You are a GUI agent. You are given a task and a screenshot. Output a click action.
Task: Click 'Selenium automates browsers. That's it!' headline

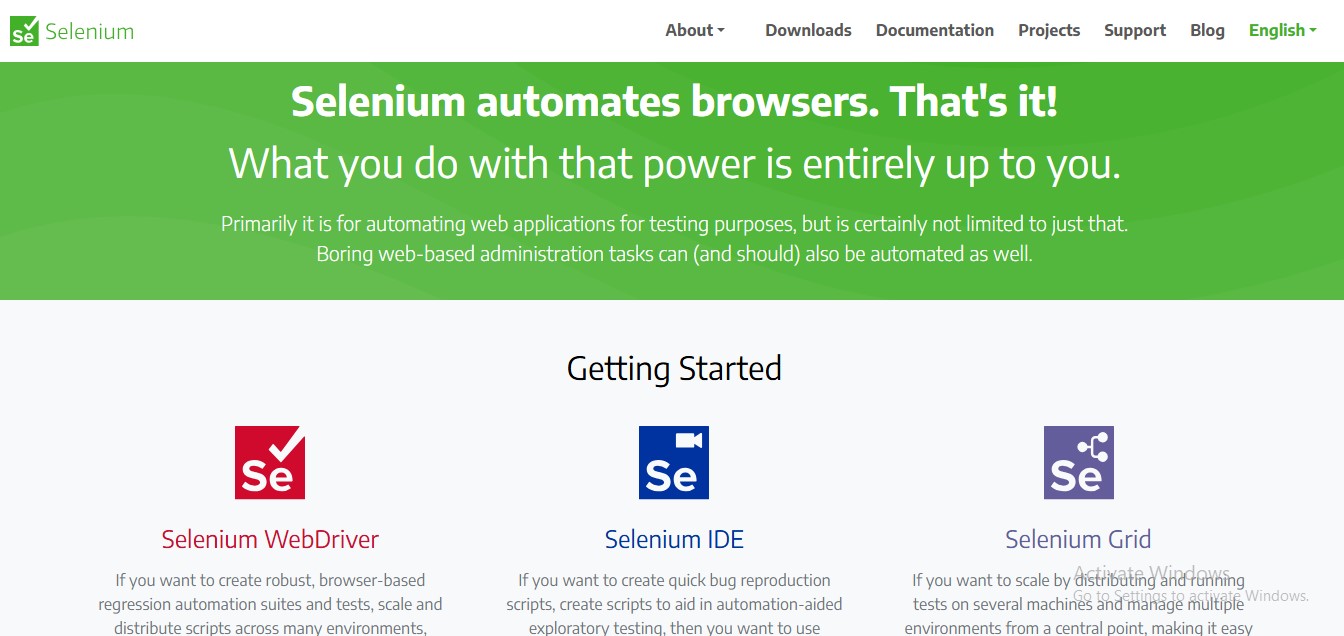click(x=674, y=102)
